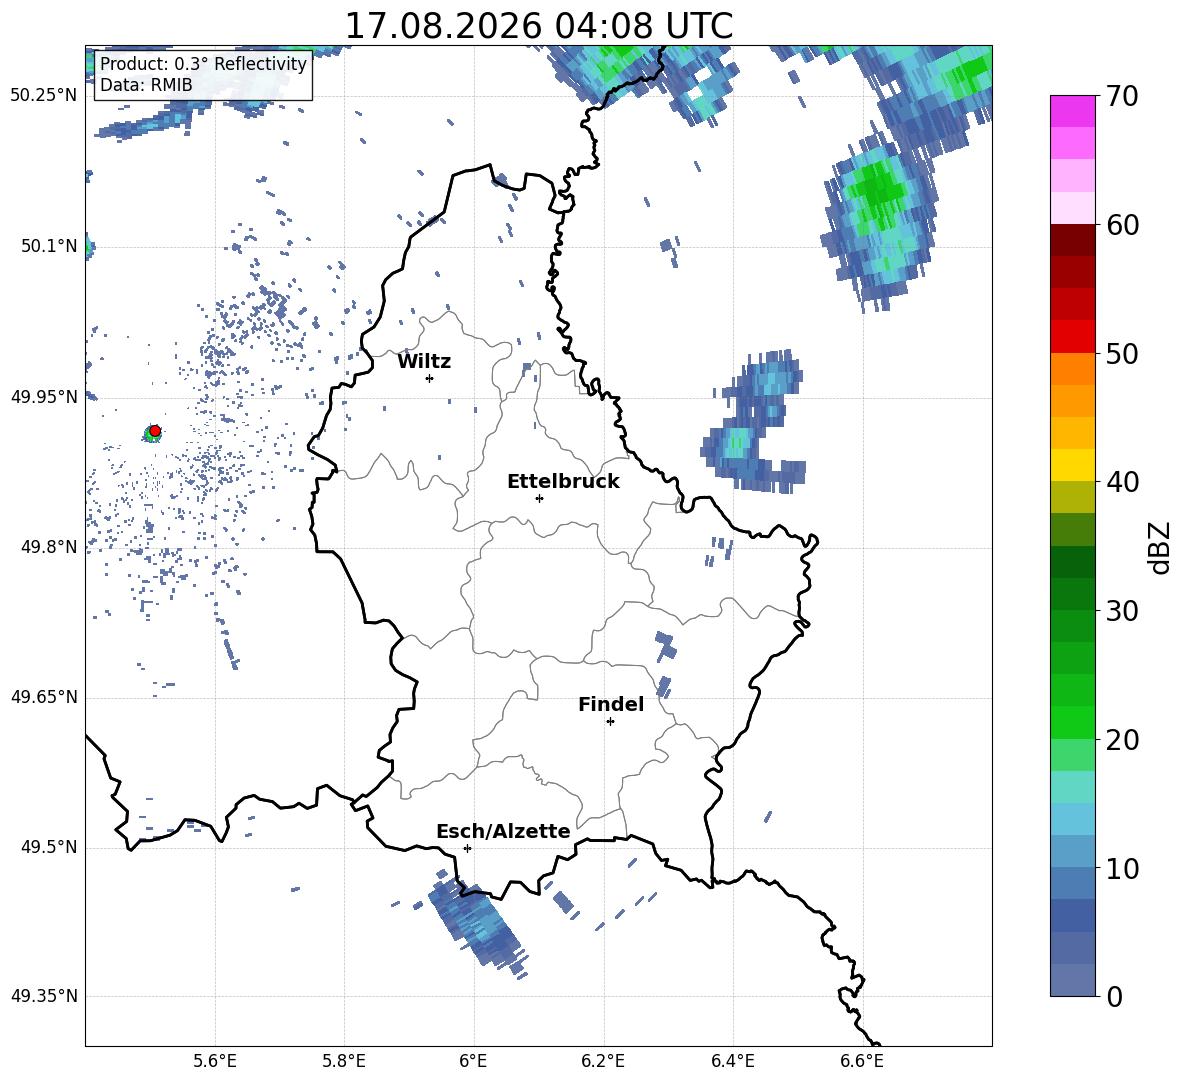This screenshot has height=1081, width=1184.
Task: Click the Wiltz city label
Action: click(x=424, y=362)
